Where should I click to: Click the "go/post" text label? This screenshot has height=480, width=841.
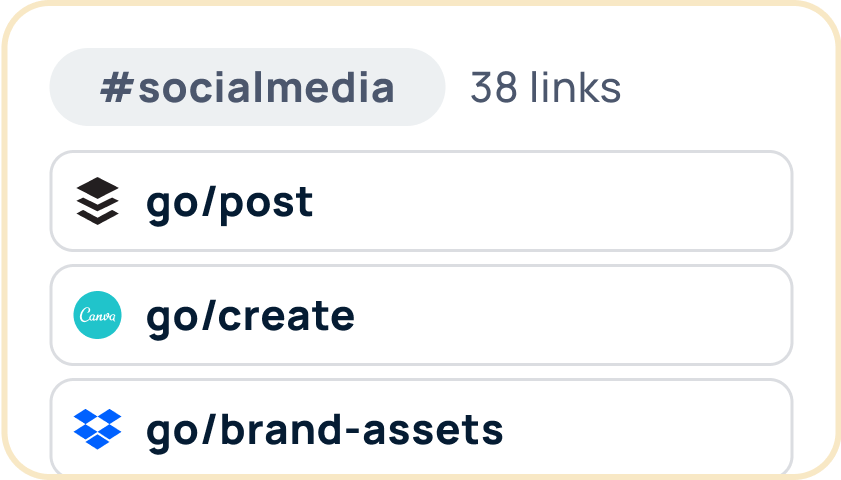[x=229, y=202]
